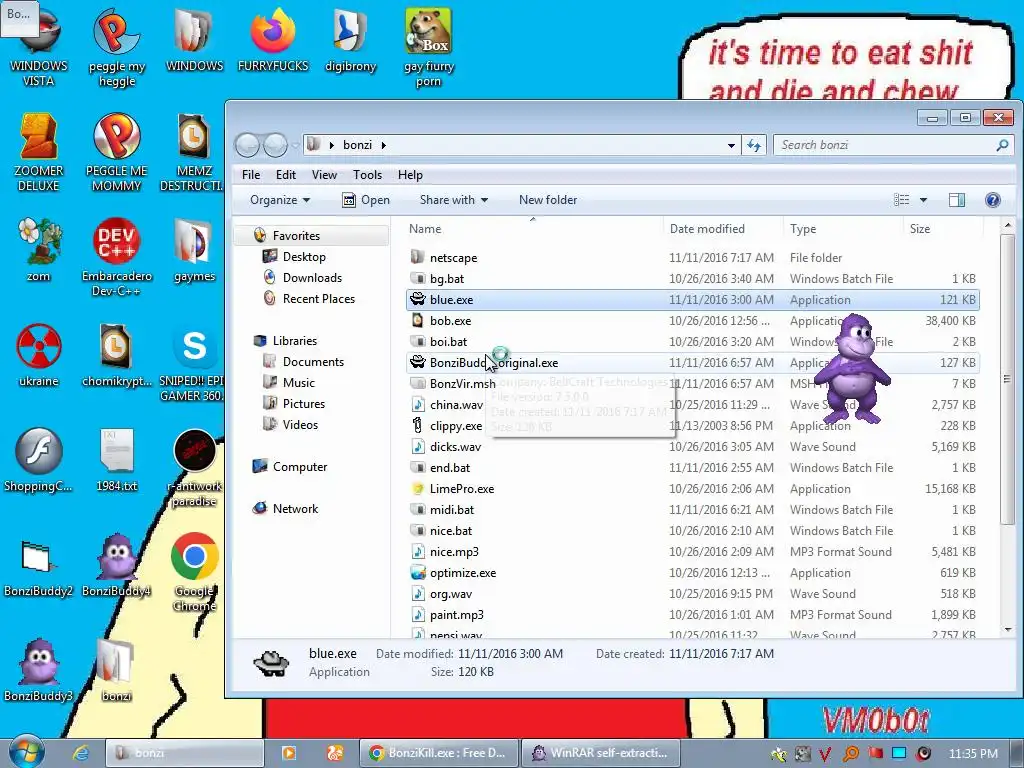Screen dimensions: 1024x768
Task: Sort by the Type column header
Action: click(843, 229)
